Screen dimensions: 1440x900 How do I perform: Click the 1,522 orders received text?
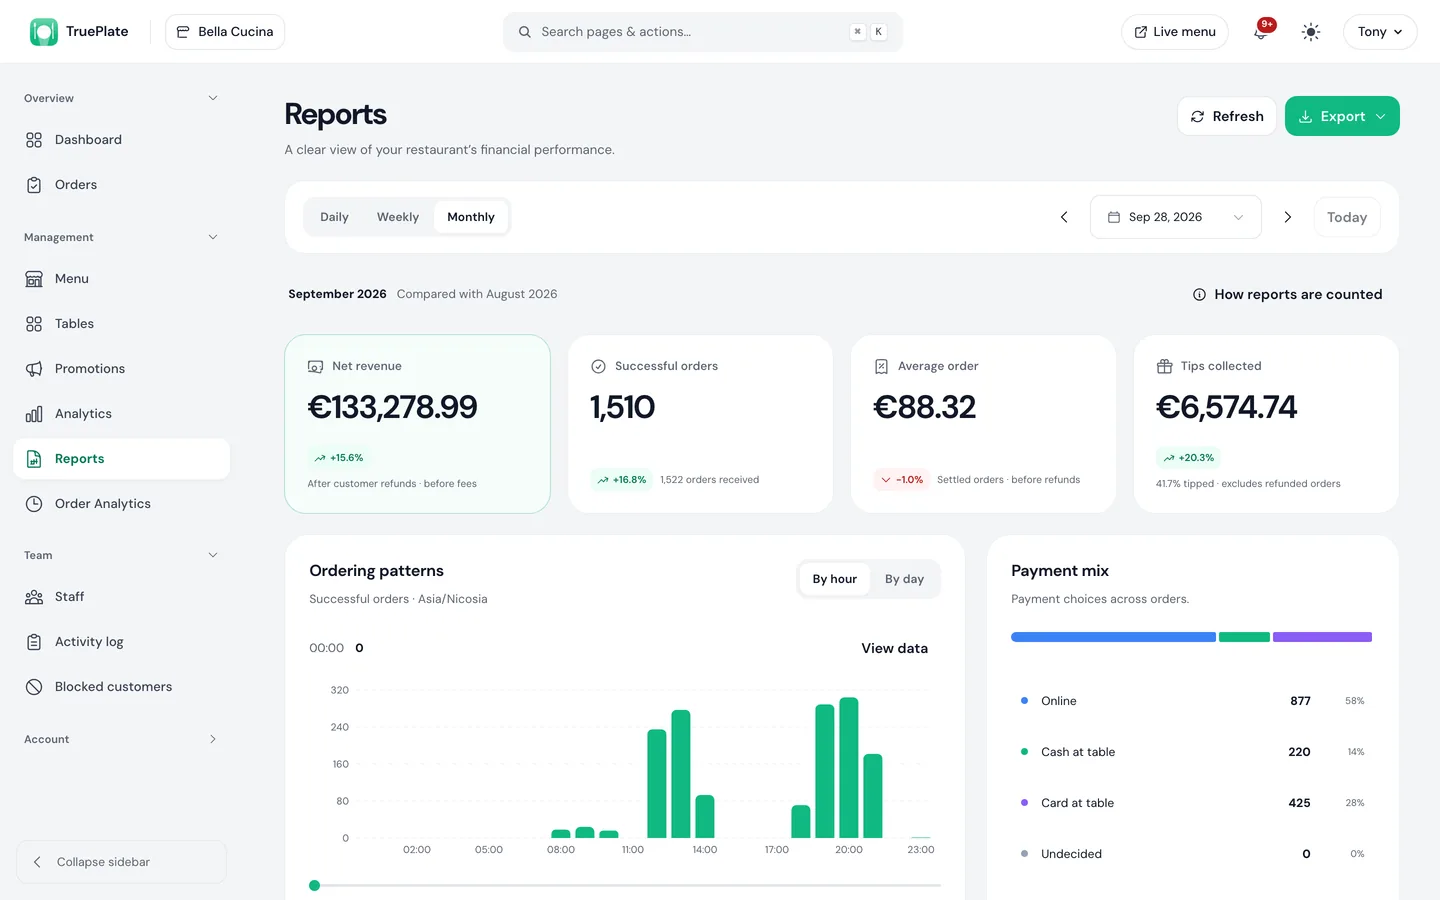click(x=709, y=480)
